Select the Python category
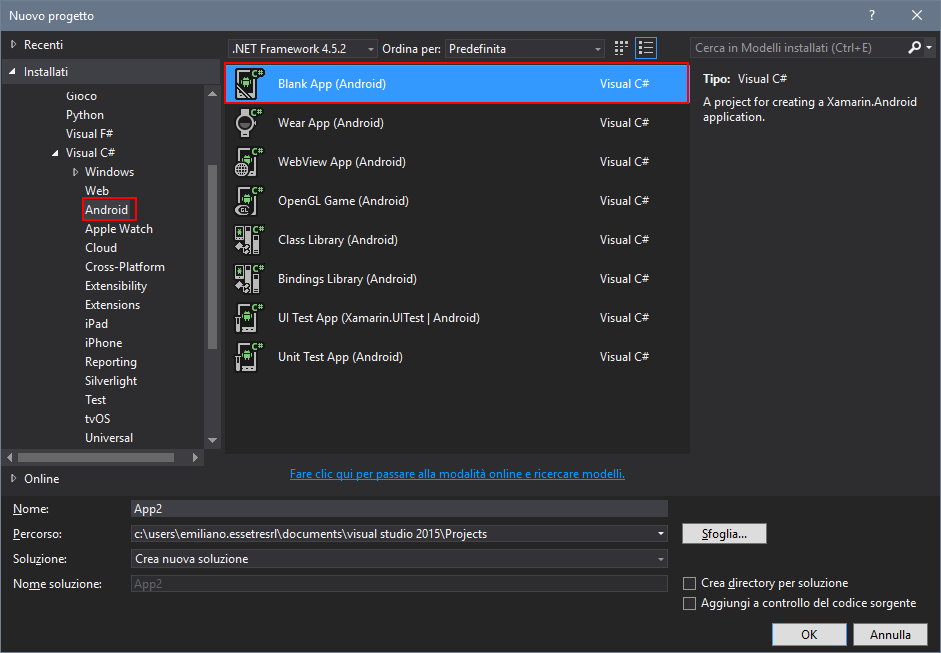 [85, 115]
